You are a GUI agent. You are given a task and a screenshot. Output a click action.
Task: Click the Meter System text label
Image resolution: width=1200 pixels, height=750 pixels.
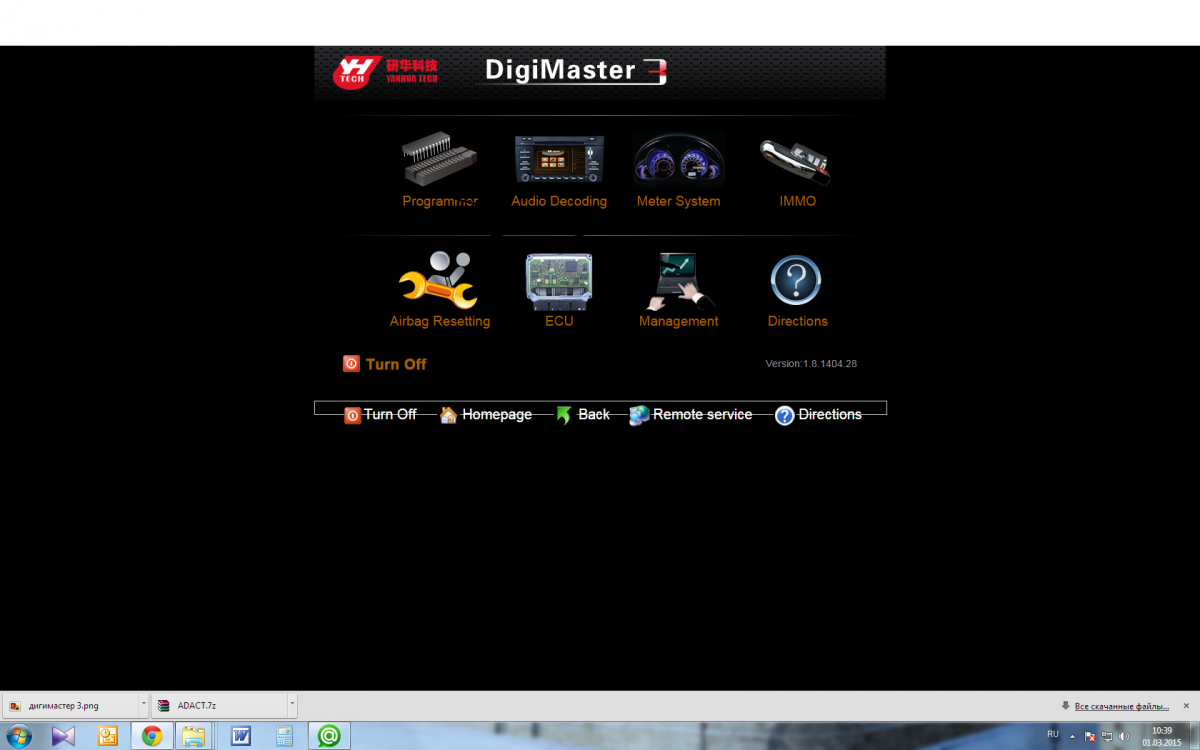(x=678, y=201)
